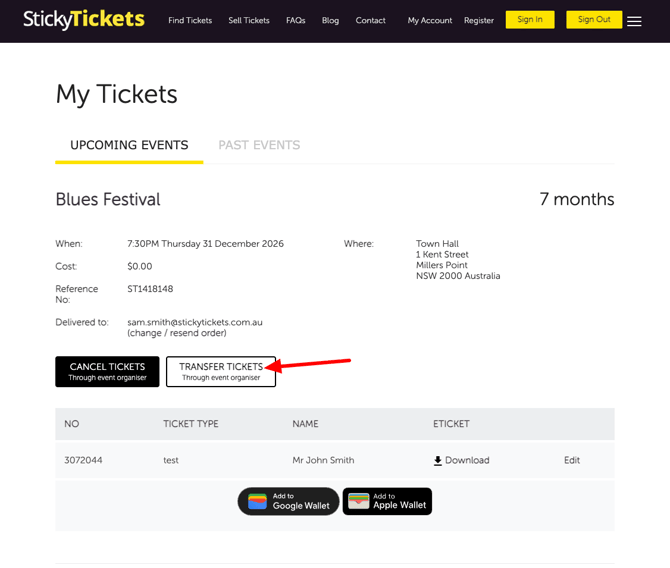Click the yellow Sign Out button
Screen dimensions: 670x568
click(x=594, y=20)
